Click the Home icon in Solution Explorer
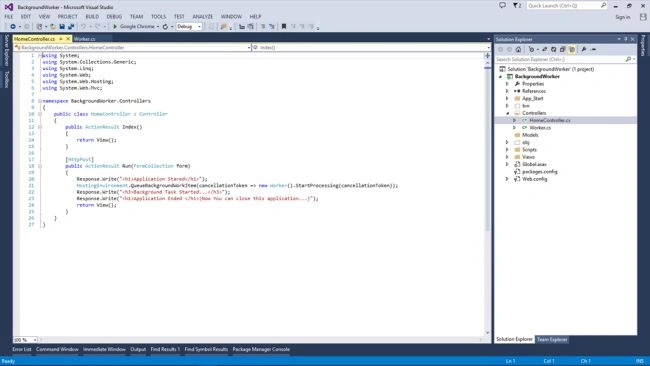Image resolution: width=650 pixels, height=366 pixels. click(x=518, y=49)
